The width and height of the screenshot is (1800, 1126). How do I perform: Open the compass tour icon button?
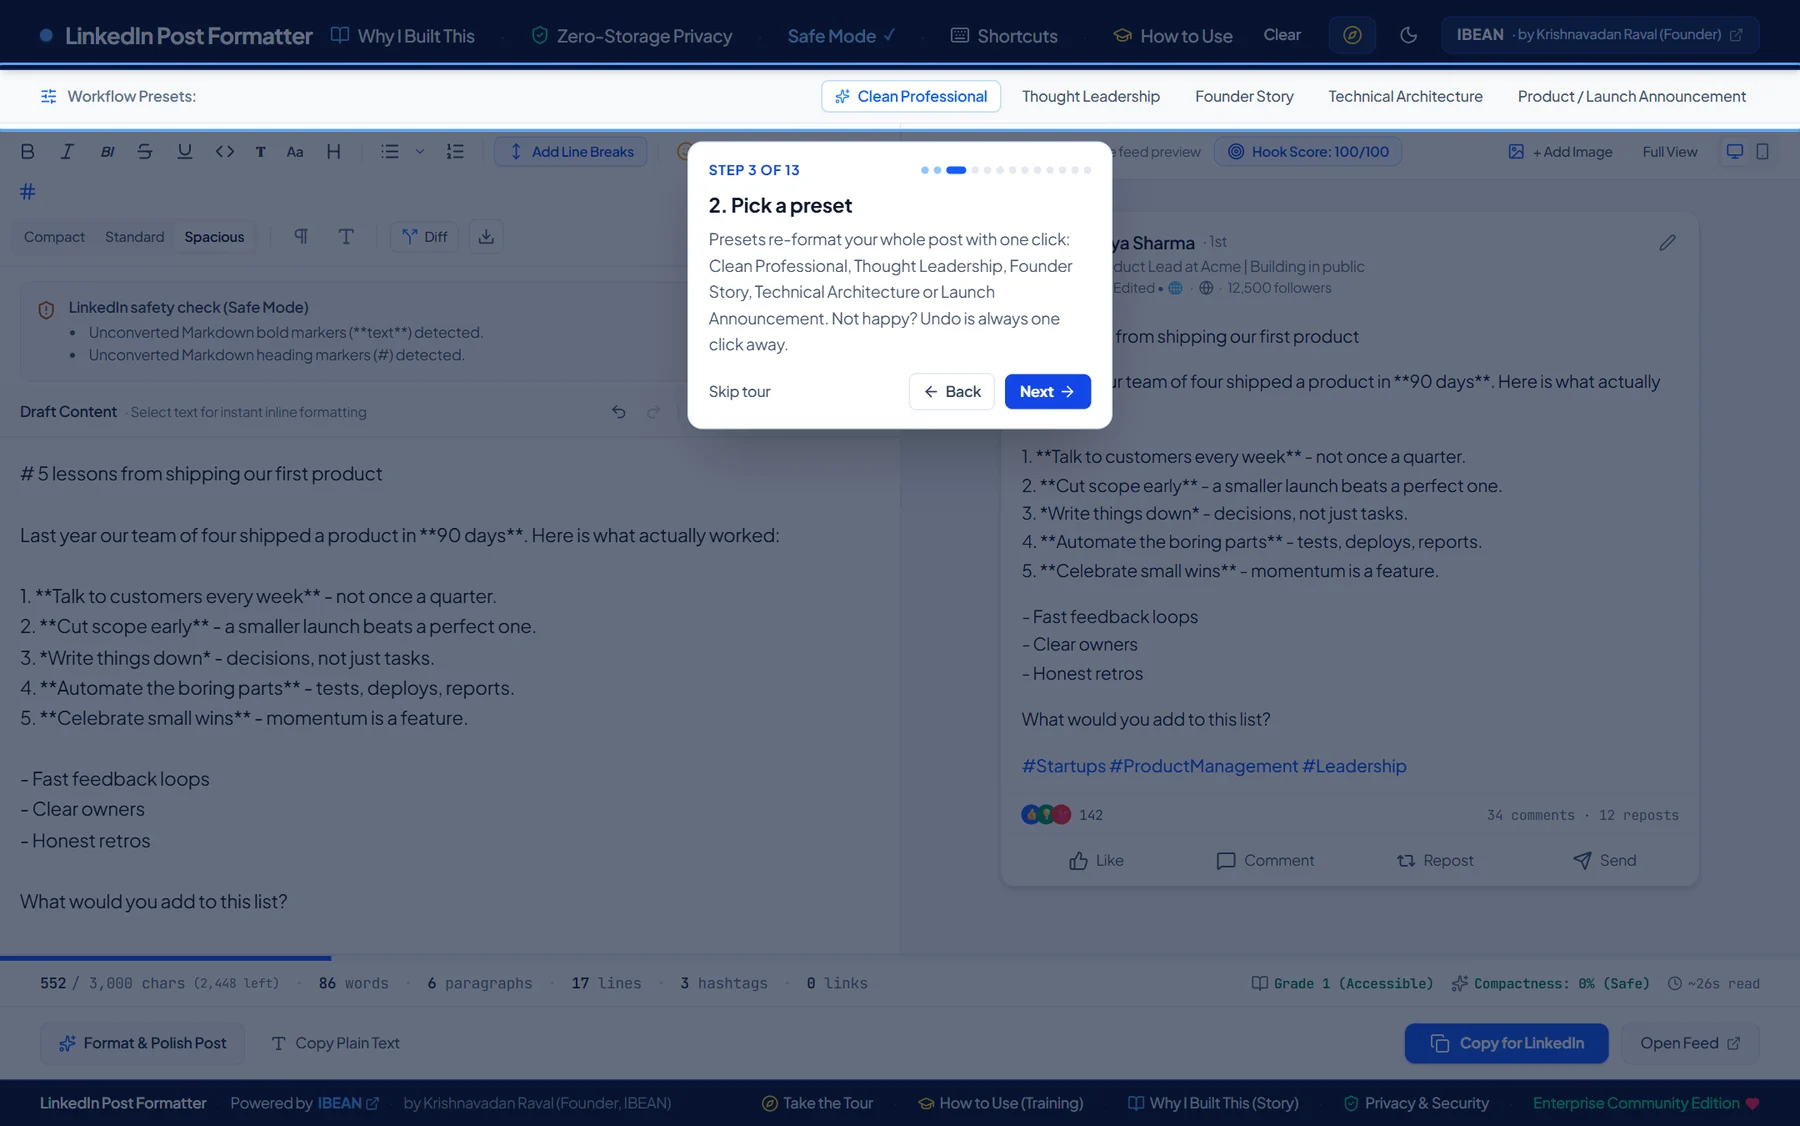click(x=1352, y=35)
